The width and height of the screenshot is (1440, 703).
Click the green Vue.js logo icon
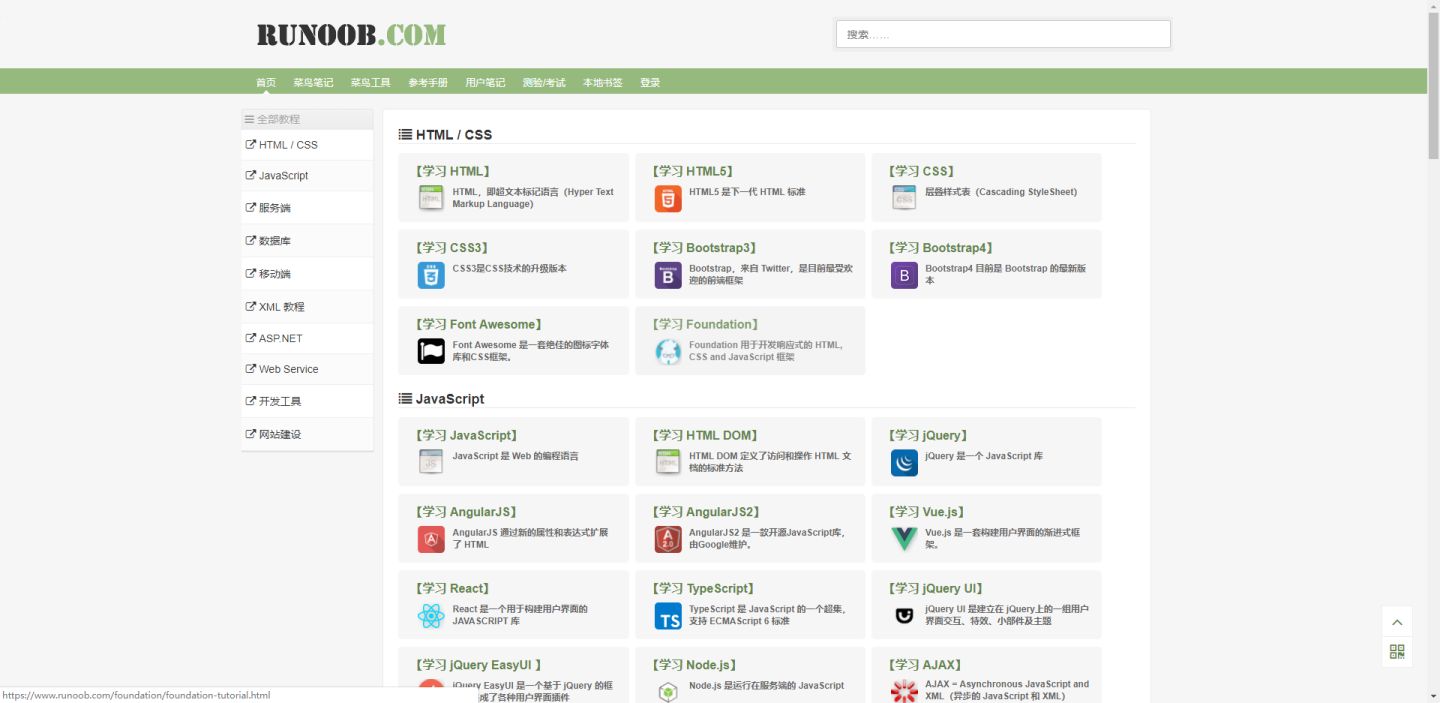click(x=904, y=539)
